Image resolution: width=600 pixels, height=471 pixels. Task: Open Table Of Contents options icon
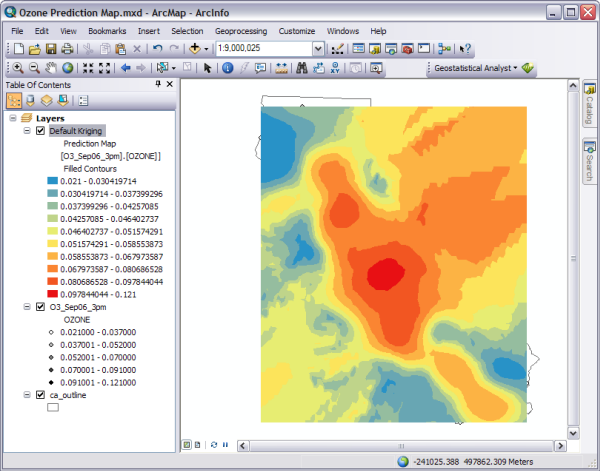tap(83, 101)
